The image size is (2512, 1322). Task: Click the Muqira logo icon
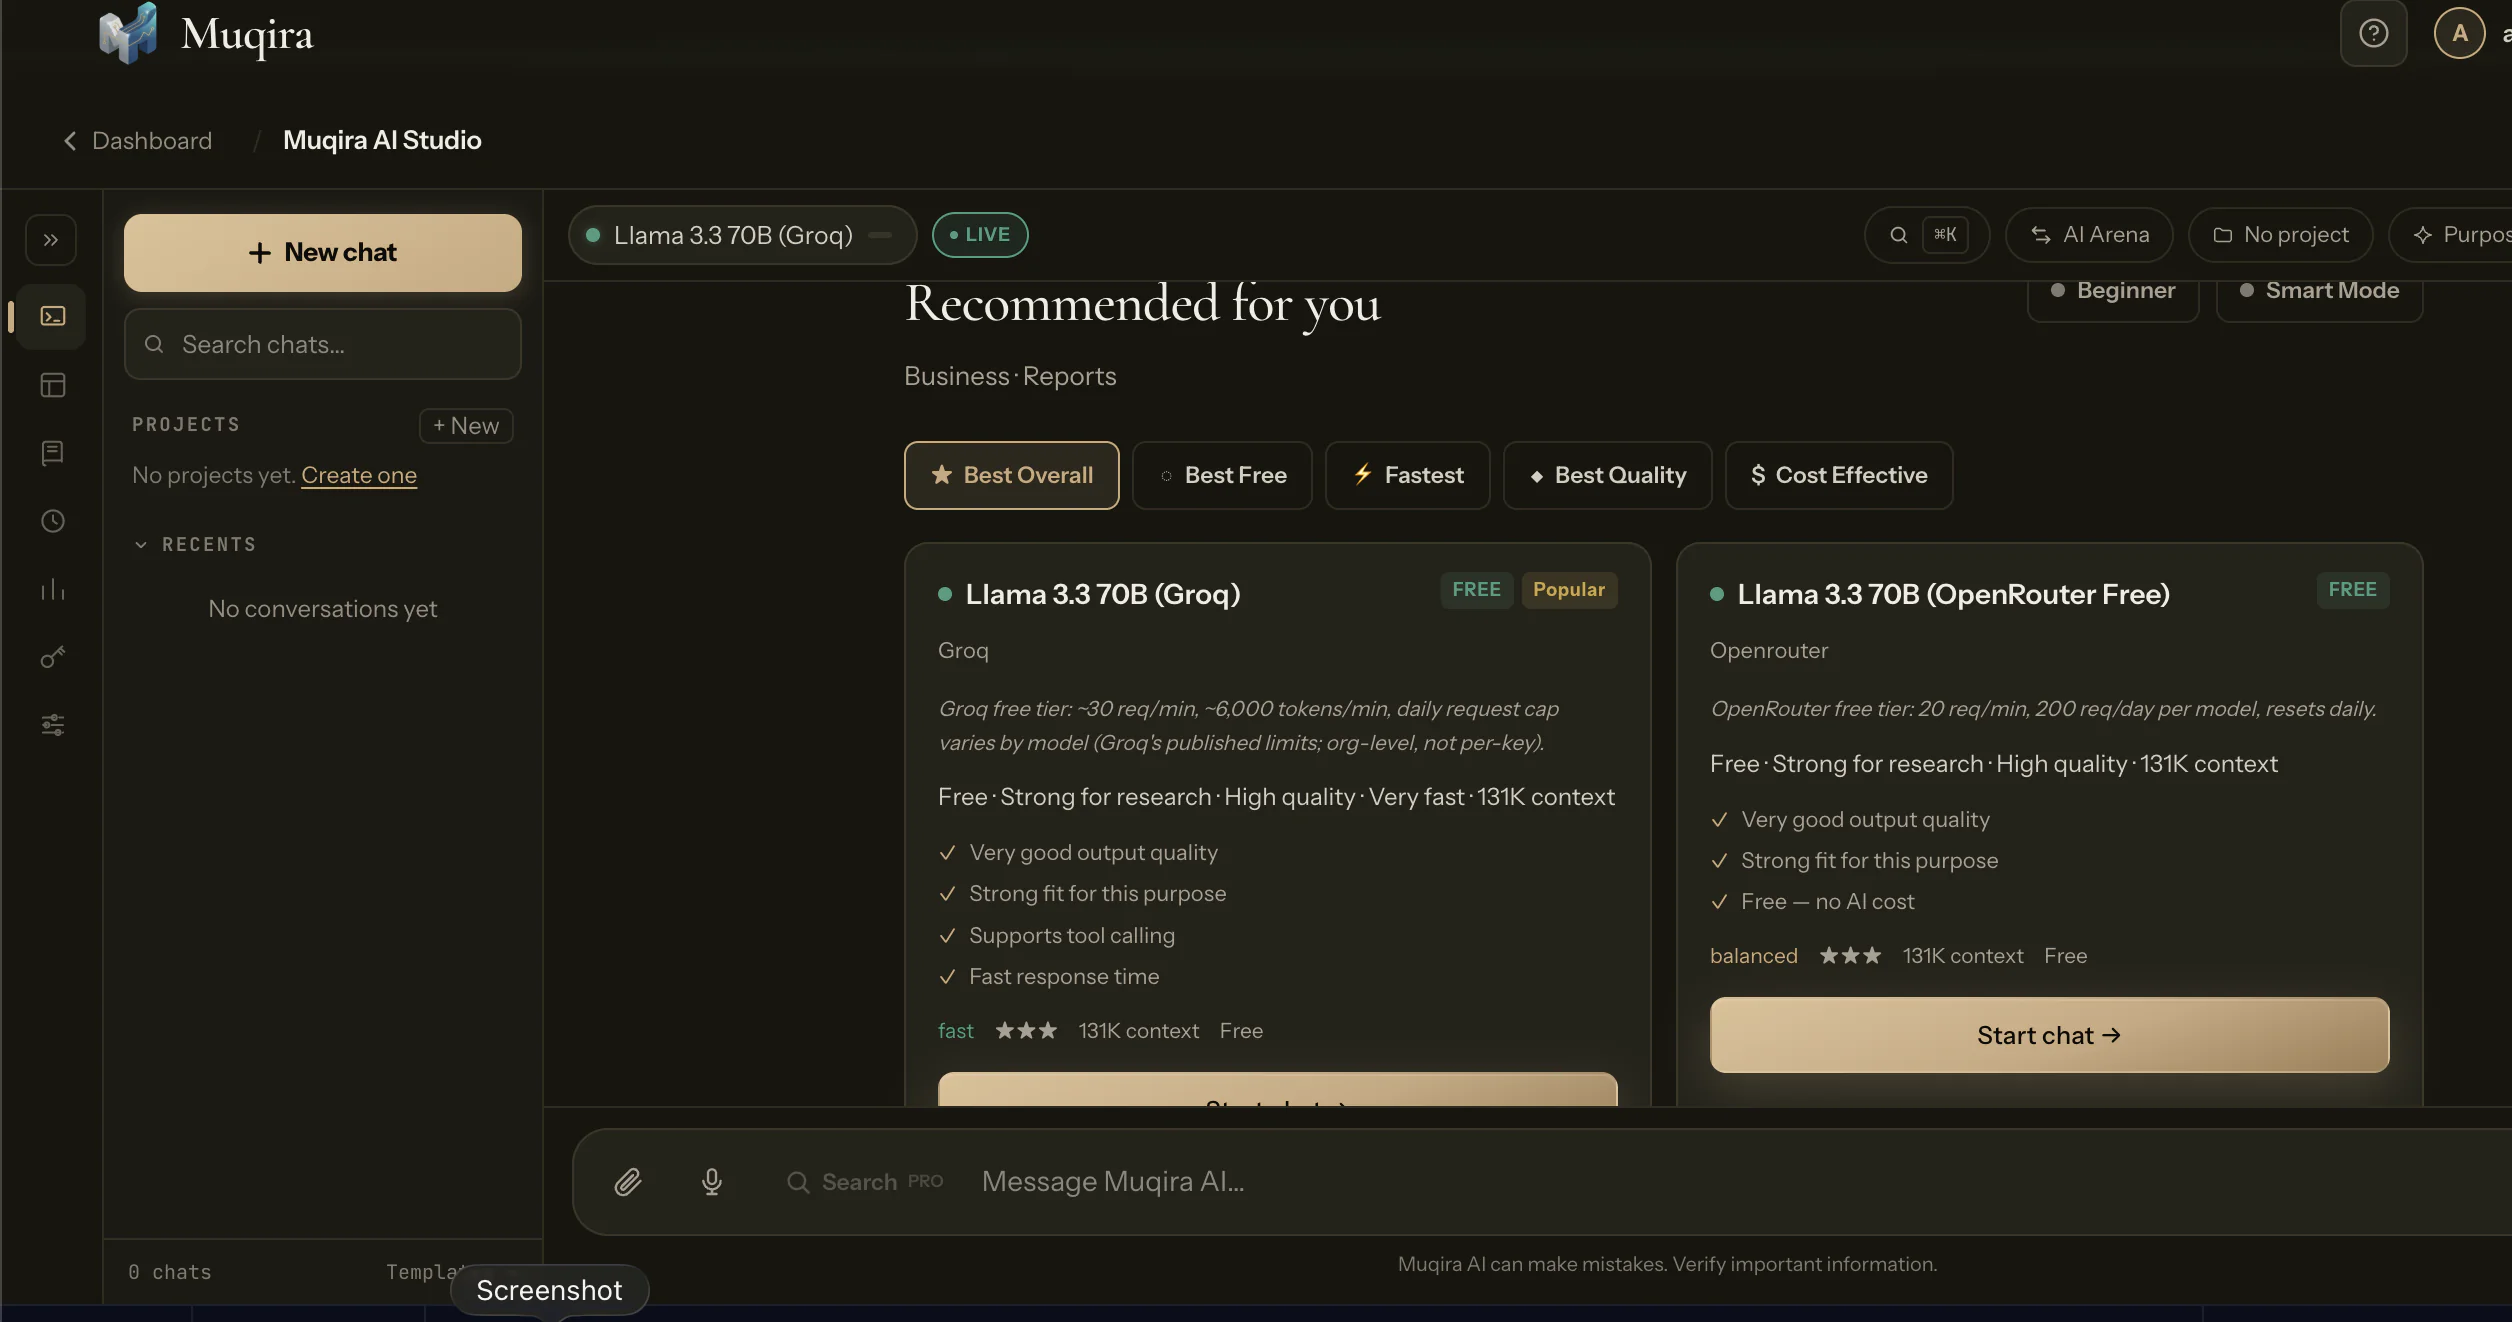pyautogui.click(x=128, y=33)
